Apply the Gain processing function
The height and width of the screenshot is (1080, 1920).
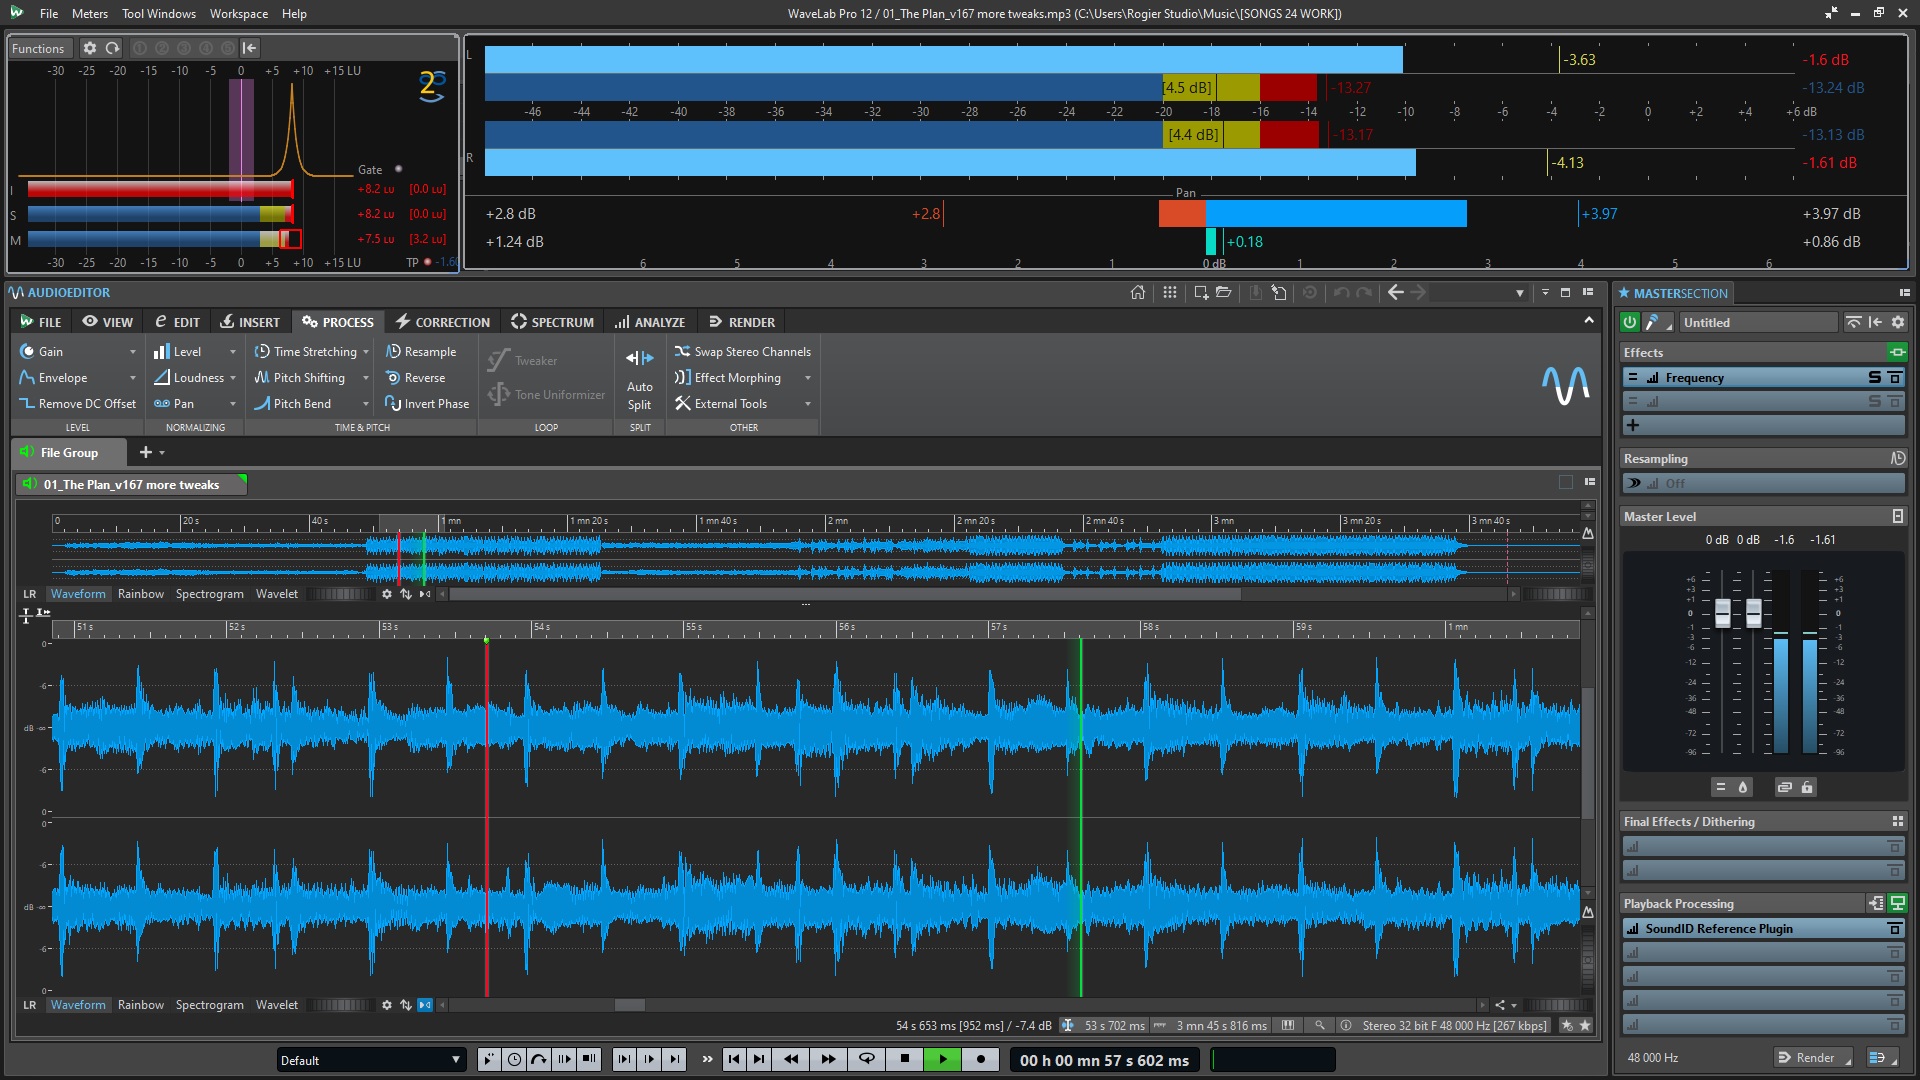pos(49,351)
